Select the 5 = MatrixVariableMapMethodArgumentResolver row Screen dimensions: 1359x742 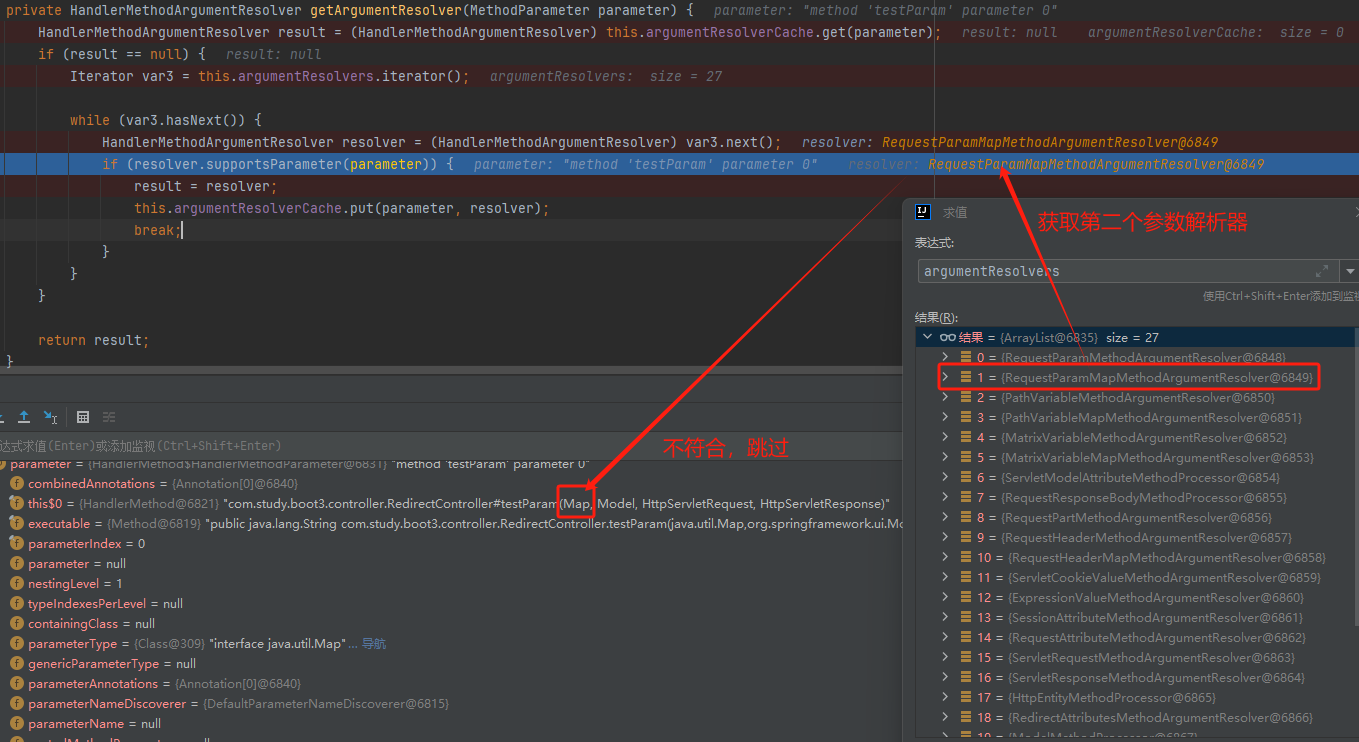click(1135, 458)
